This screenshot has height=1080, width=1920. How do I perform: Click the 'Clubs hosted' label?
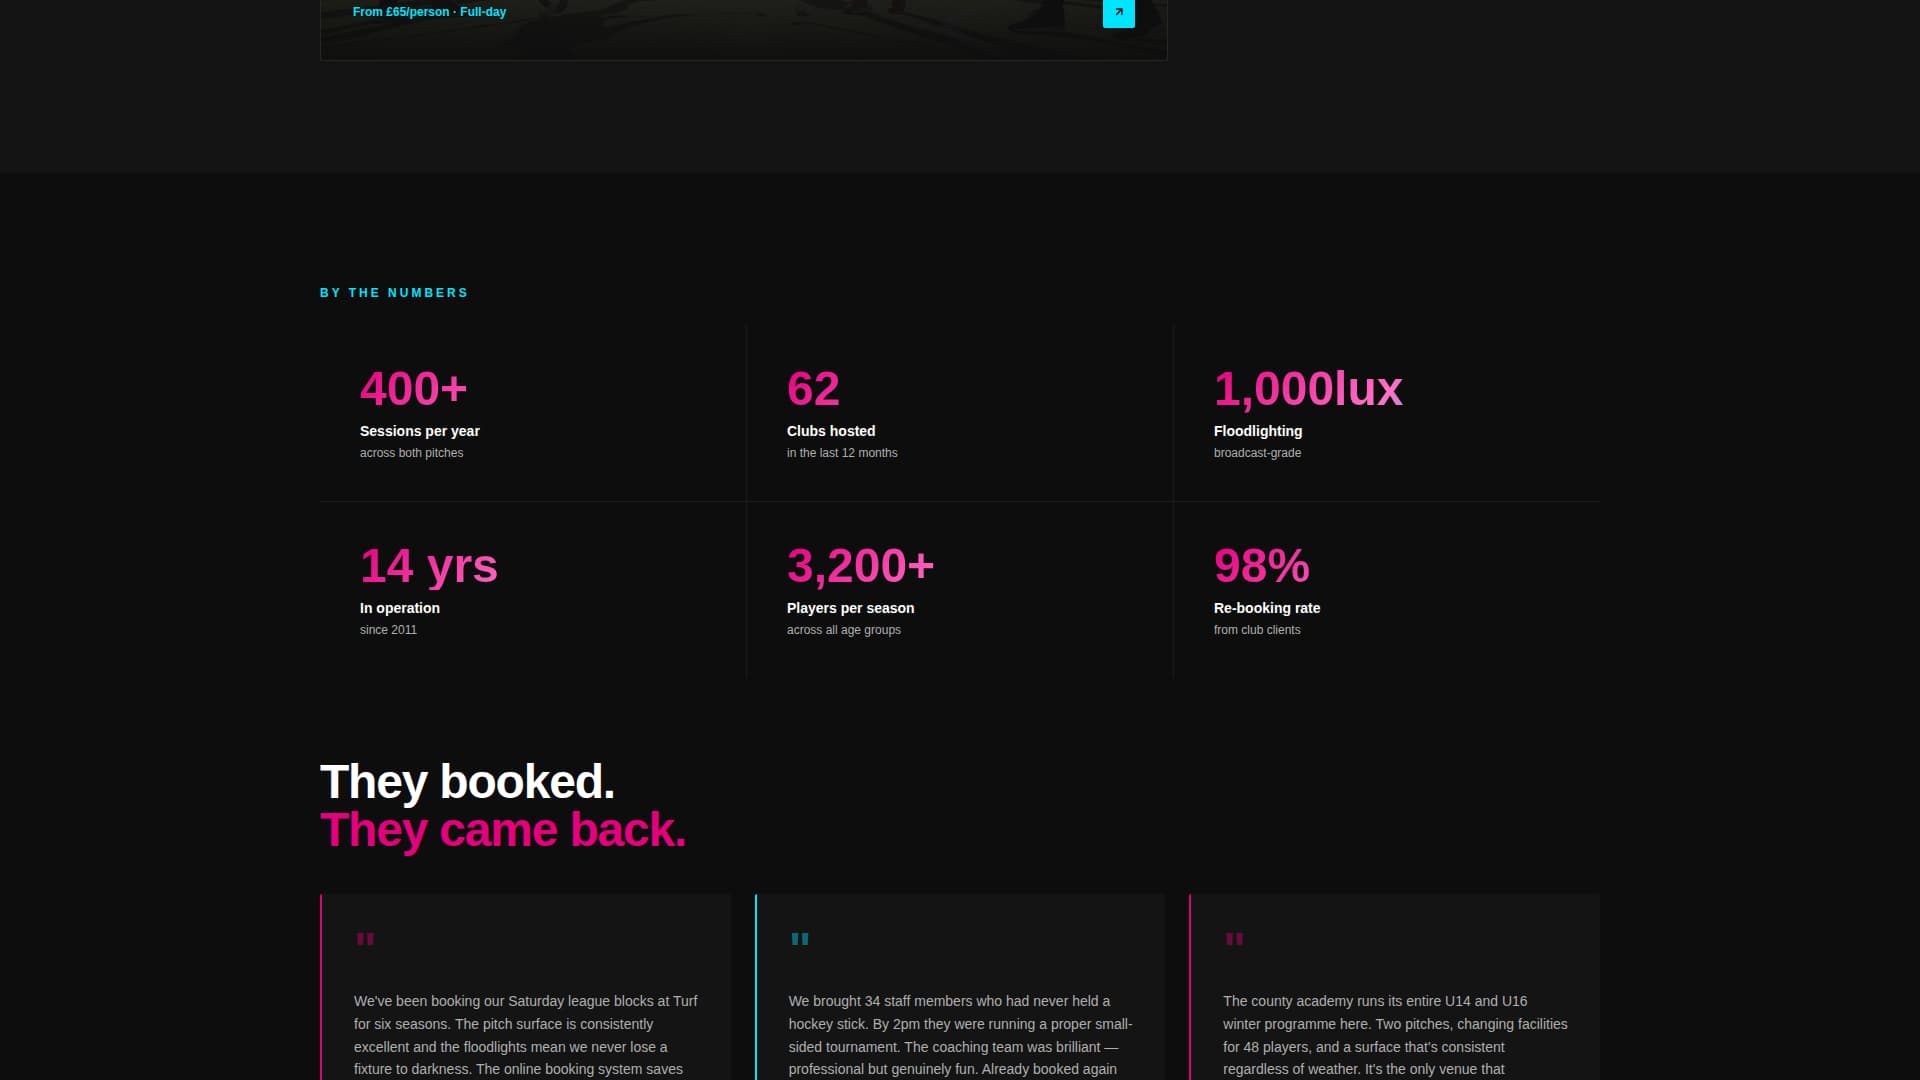831,431
